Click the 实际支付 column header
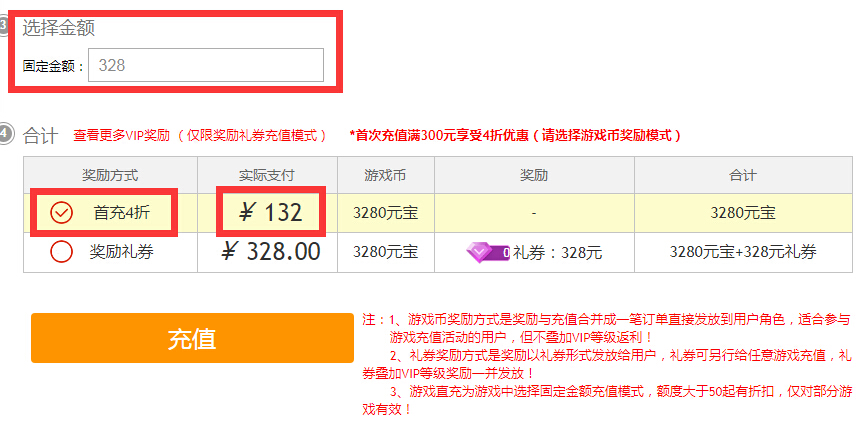Viewport: 867px width, 427px height. 267,175
